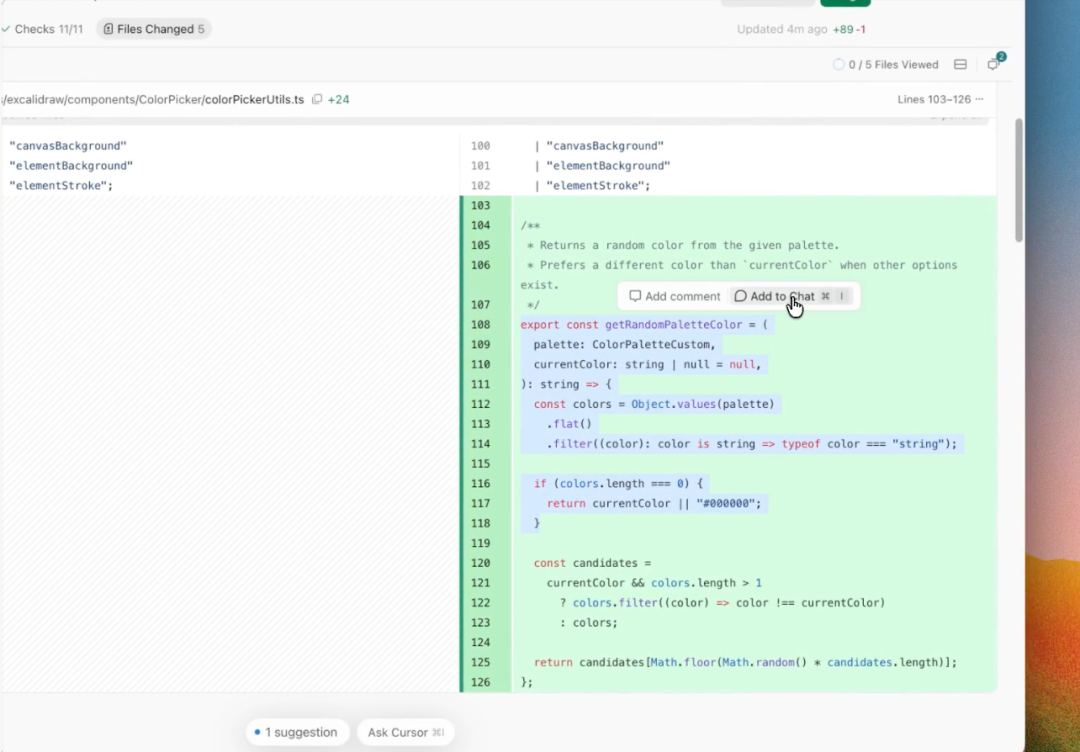Click left pane "elementStroke"; line

[x=61, y=185]
